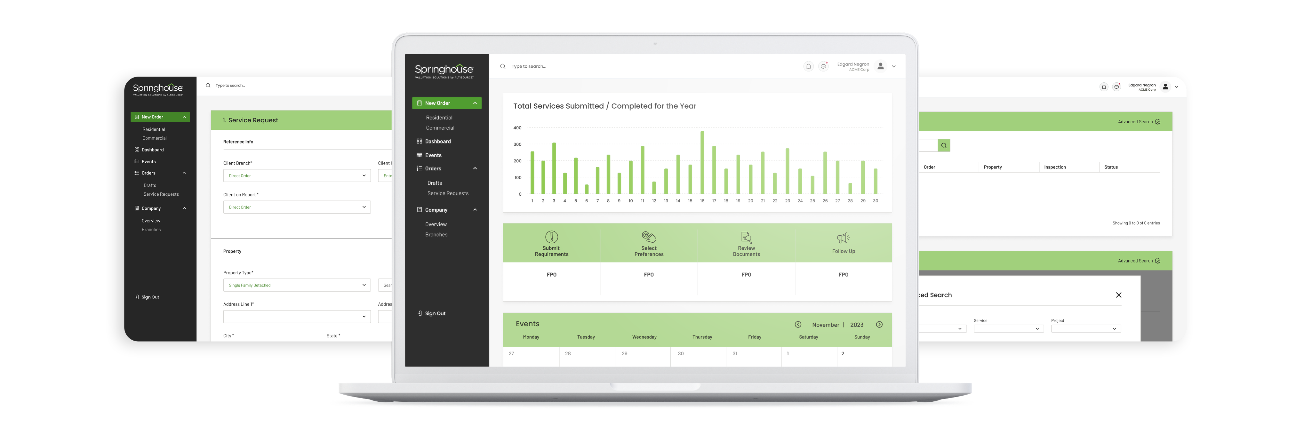Click the Order column header in right window

(x=930, y=167)
